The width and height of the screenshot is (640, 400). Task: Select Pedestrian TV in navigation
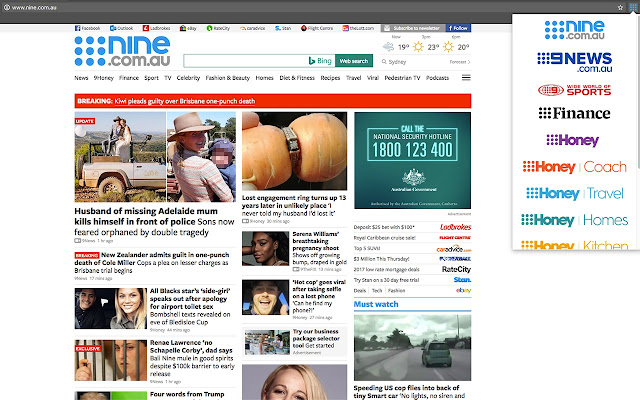coord(402,78)
